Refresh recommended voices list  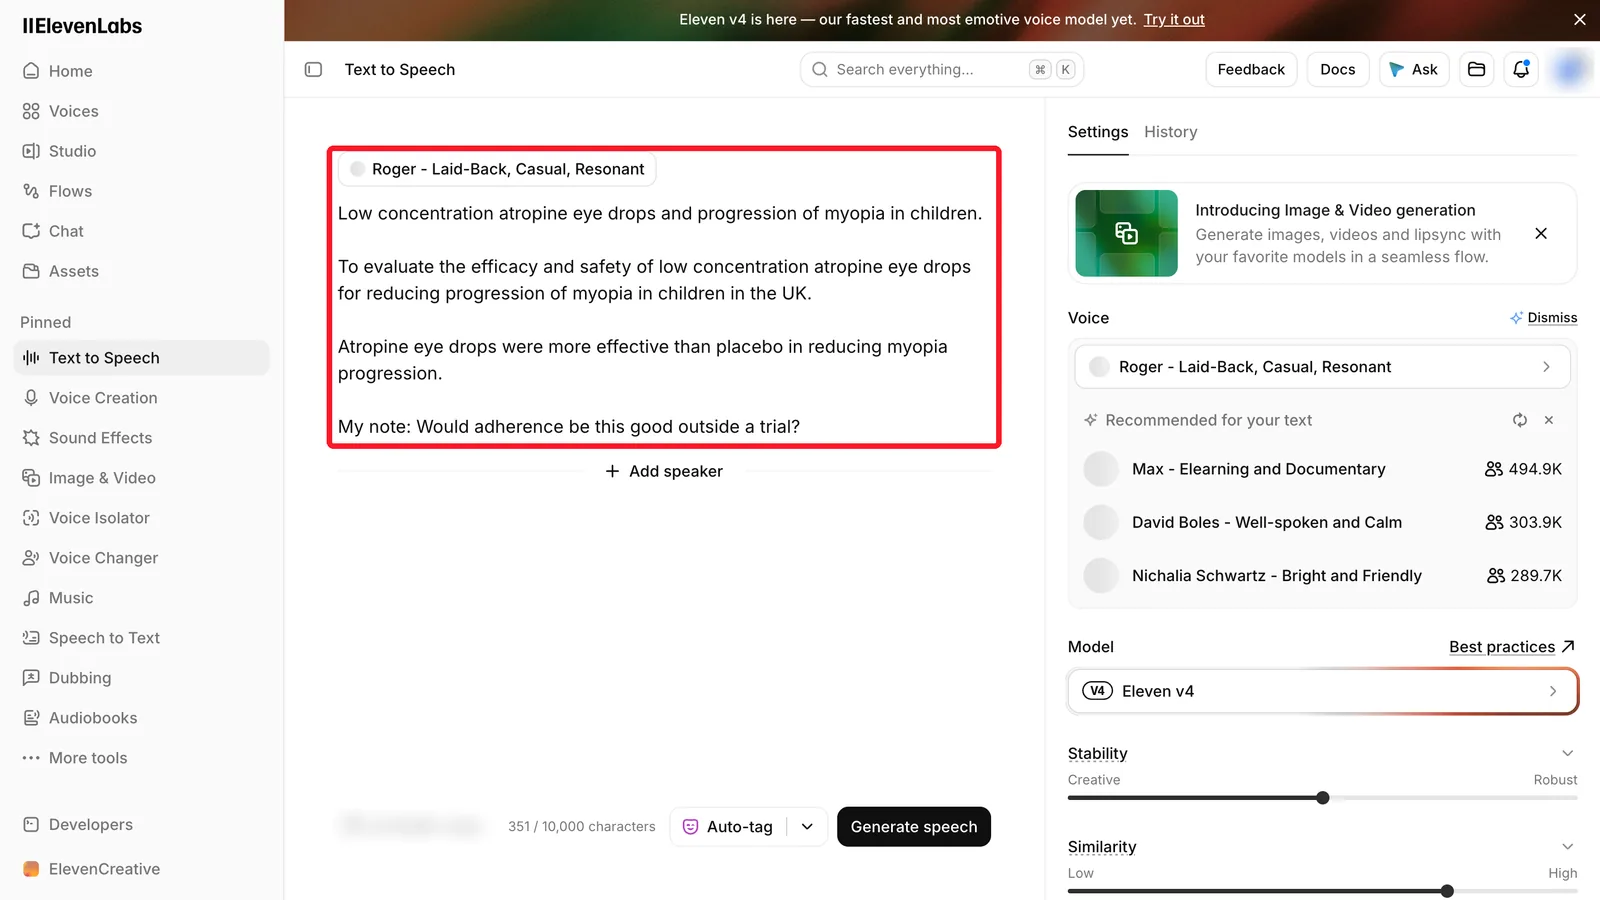coord(1520,420)
